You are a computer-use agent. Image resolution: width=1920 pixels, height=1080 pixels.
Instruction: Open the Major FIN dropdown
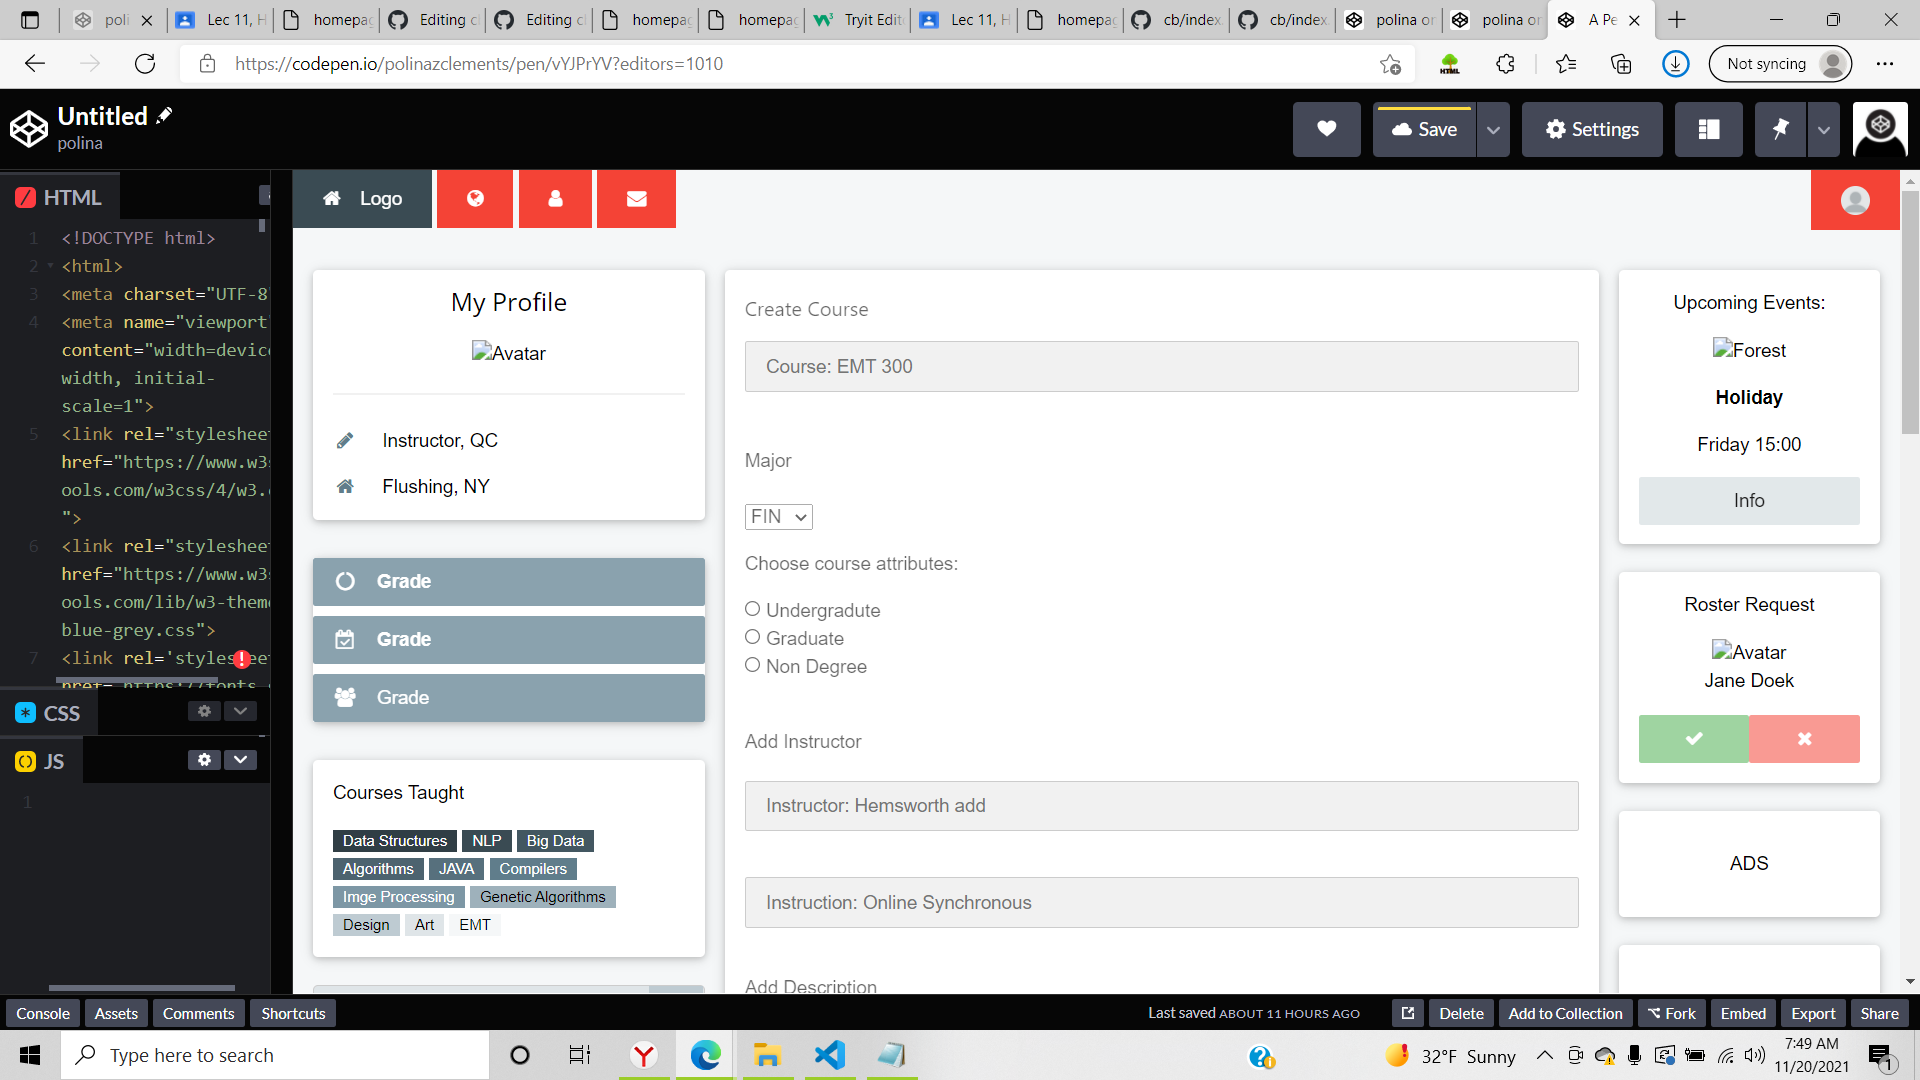(778, 516)
